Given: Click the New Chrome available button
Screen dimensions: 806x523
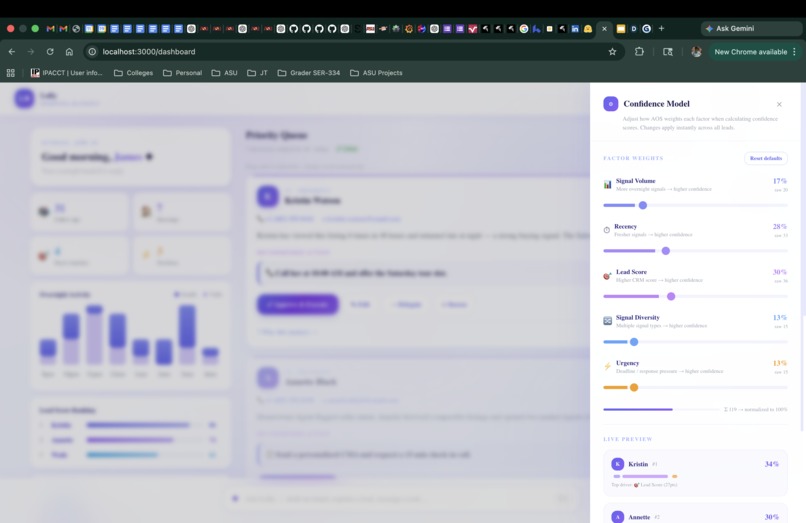Looking at the screenshot, I should (x=750, y=52).
